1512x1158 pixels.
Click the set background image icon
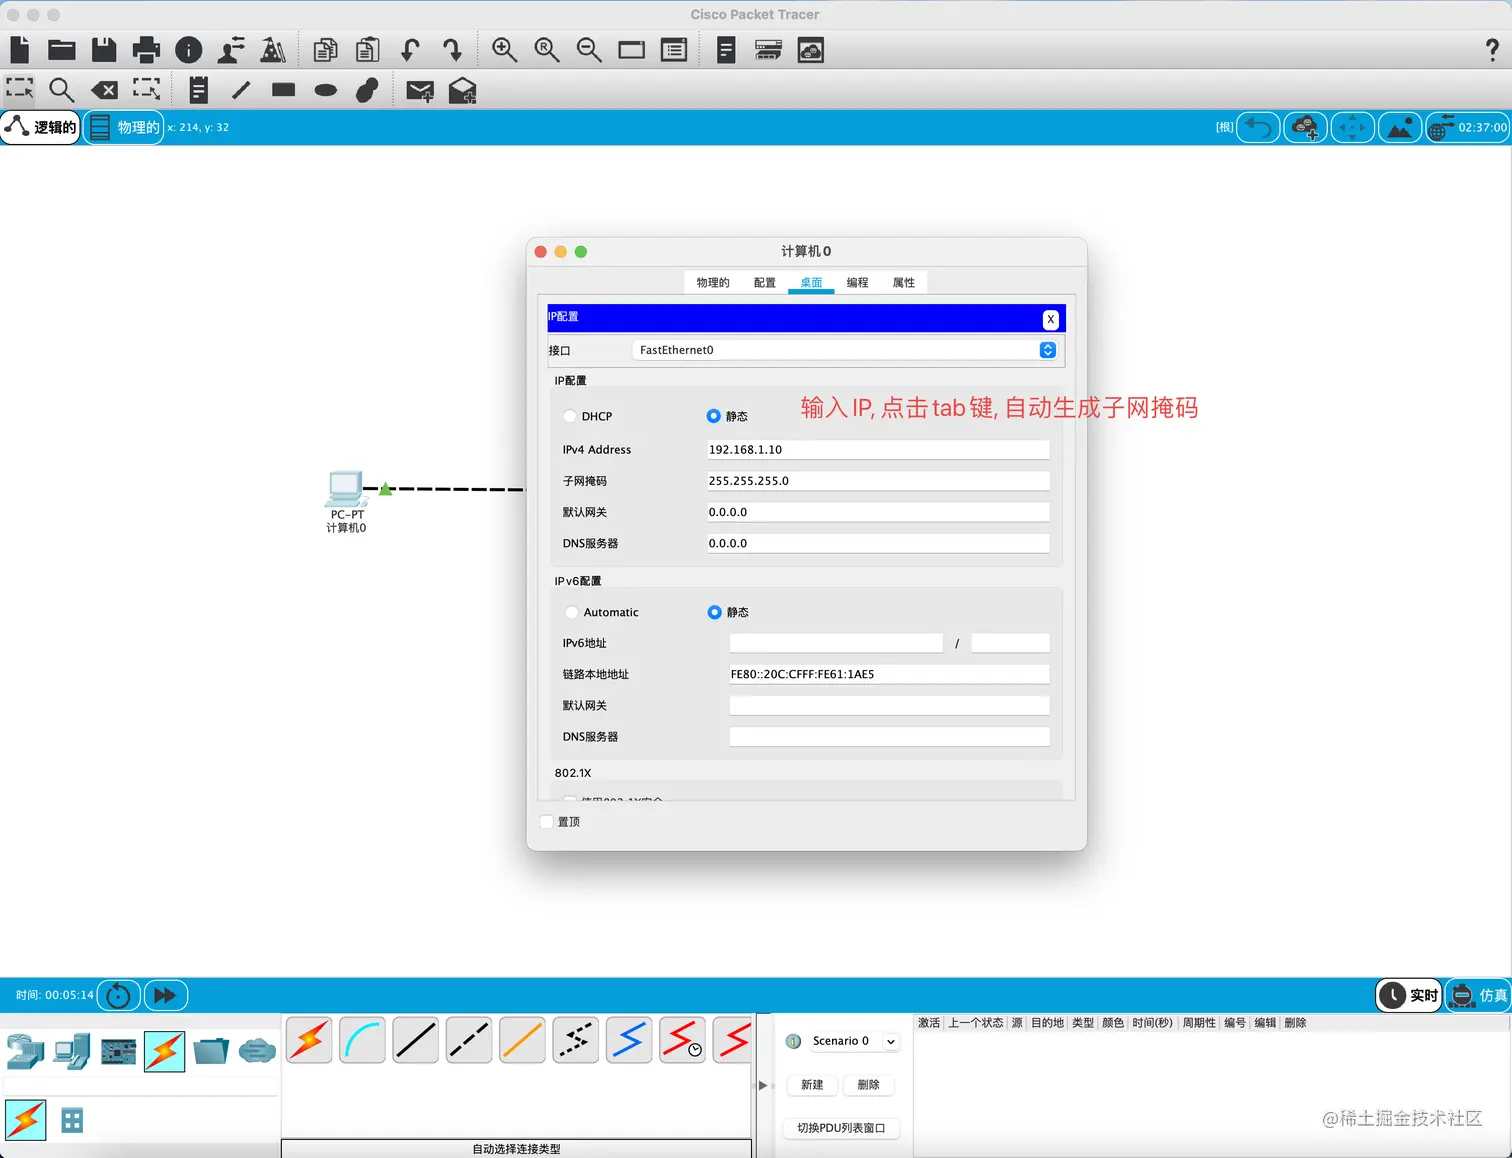coord(1400,127)
